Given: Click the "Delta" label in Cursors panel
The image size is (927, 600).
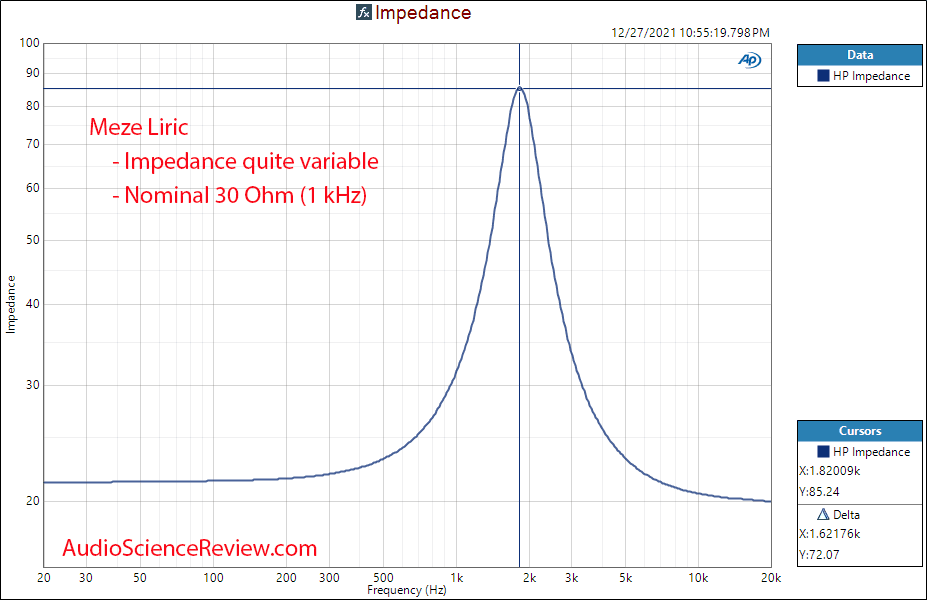Looking at the screenshot, I should [847, 515].
